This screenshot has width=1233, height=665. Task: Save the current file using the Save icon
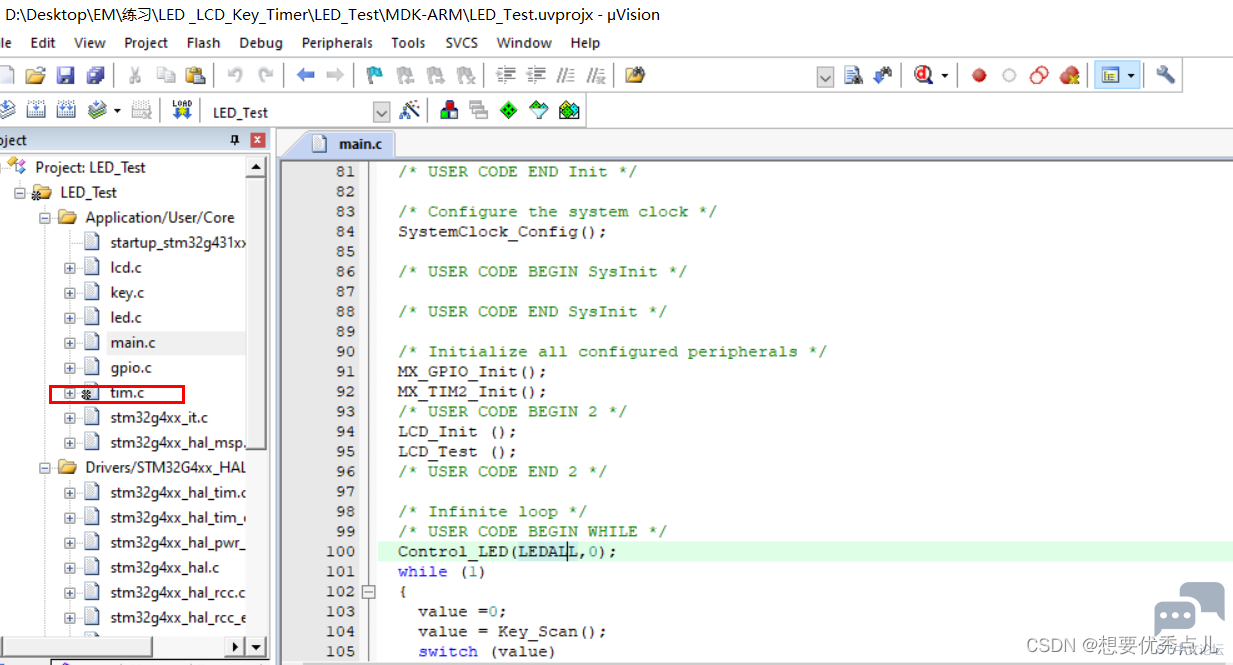[x=65, y=75]
